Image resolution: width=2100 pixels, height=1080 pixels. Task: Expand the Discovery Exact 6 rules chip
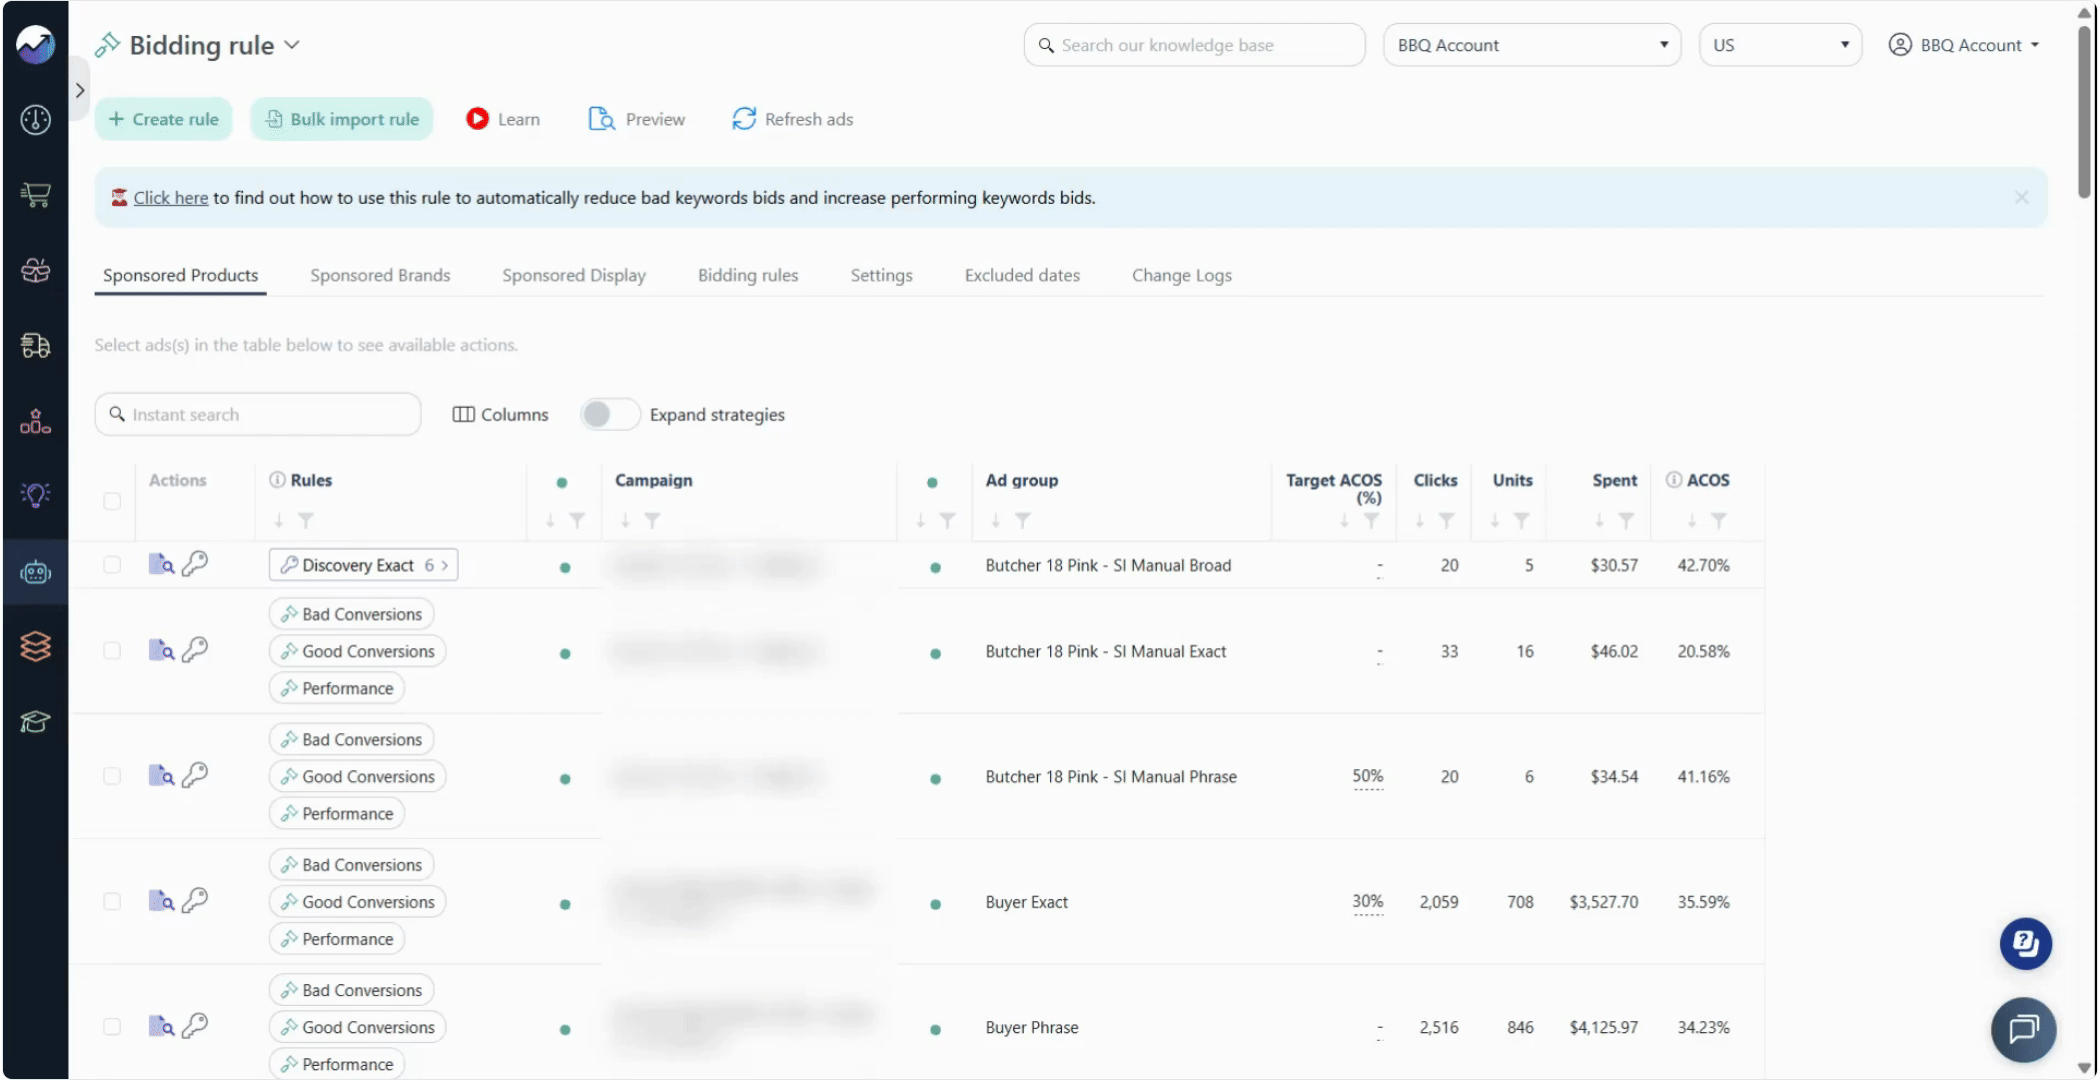(364, 565)
